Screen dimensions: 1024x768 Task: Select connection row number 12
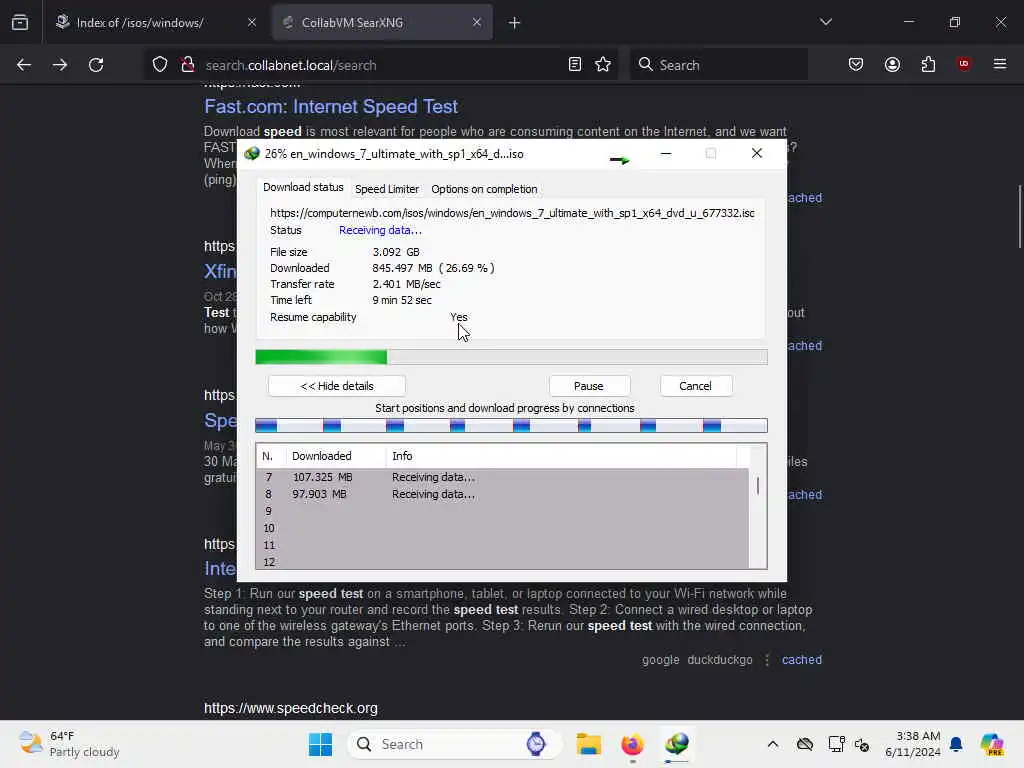502,562
